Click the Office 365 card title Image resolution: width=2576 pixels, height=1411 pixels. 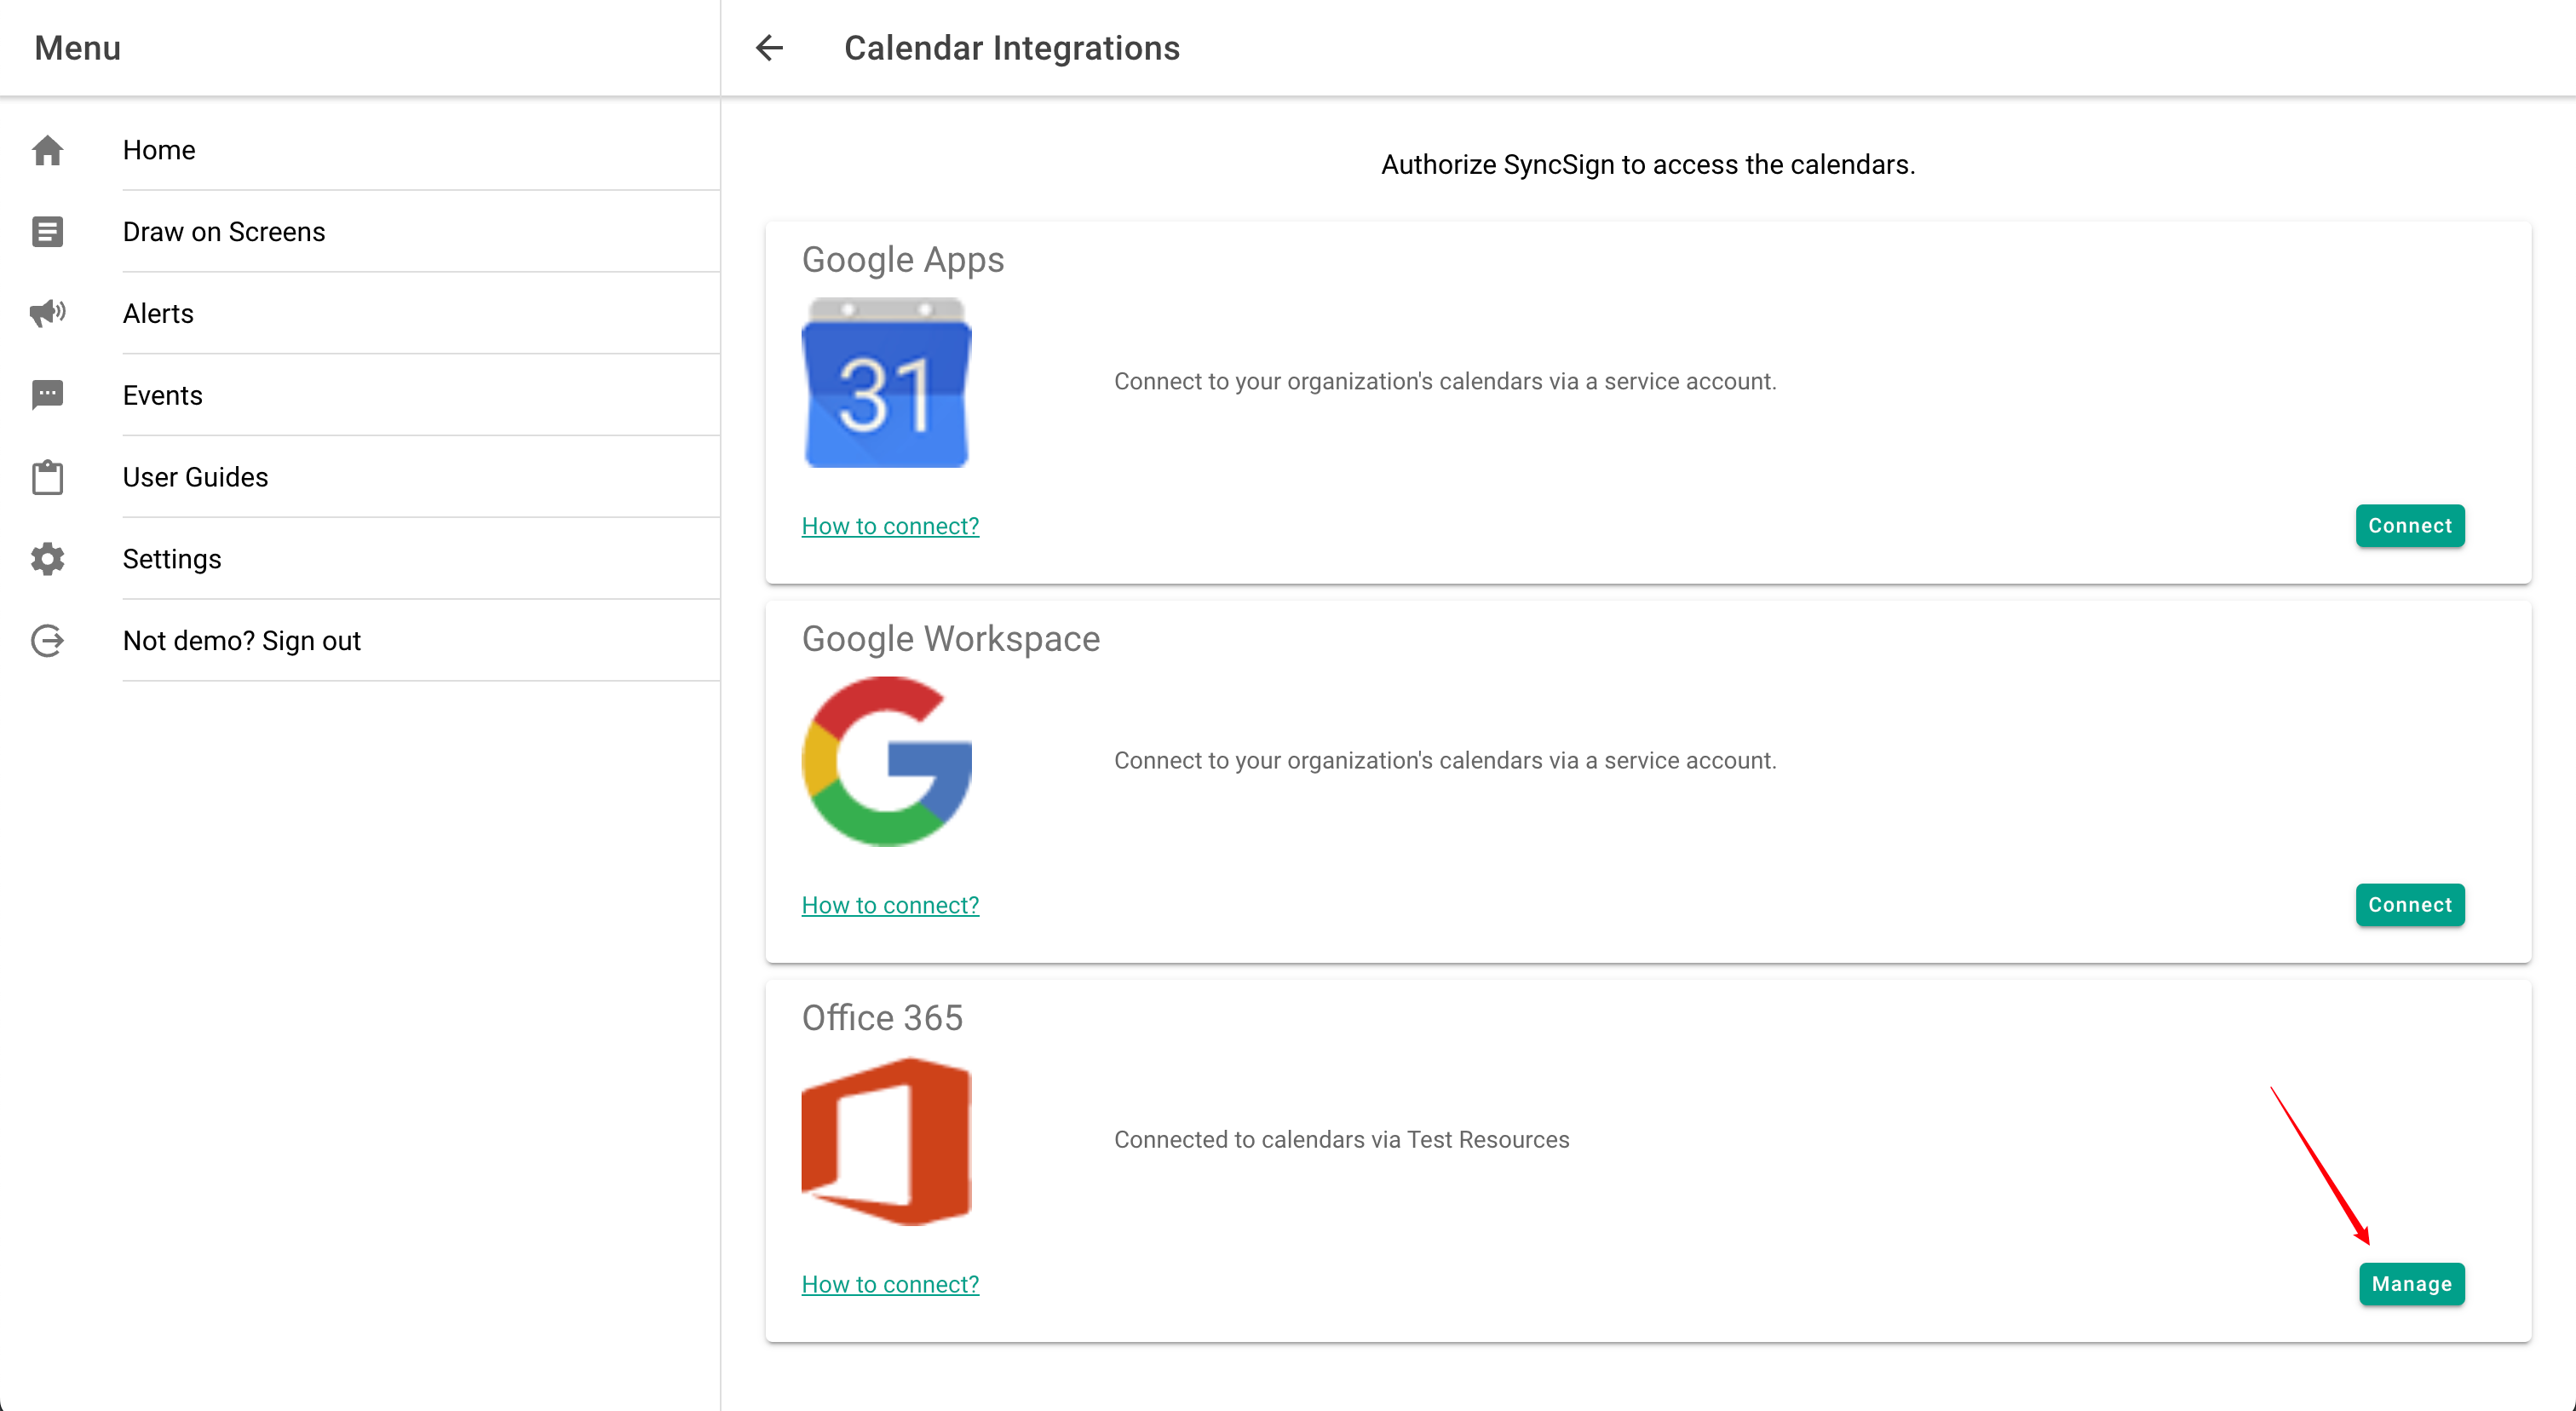882,1018
